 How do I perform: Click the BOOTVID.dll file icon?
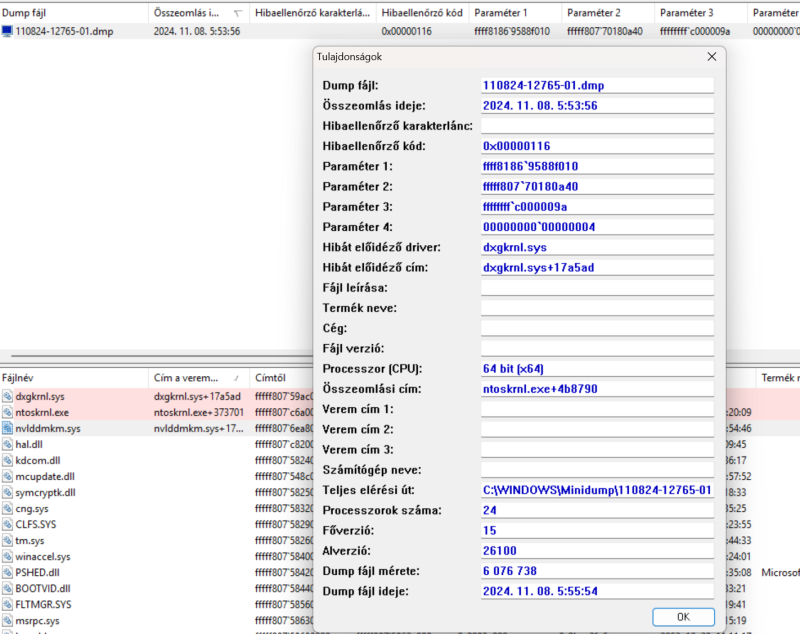tap(7, 589)
